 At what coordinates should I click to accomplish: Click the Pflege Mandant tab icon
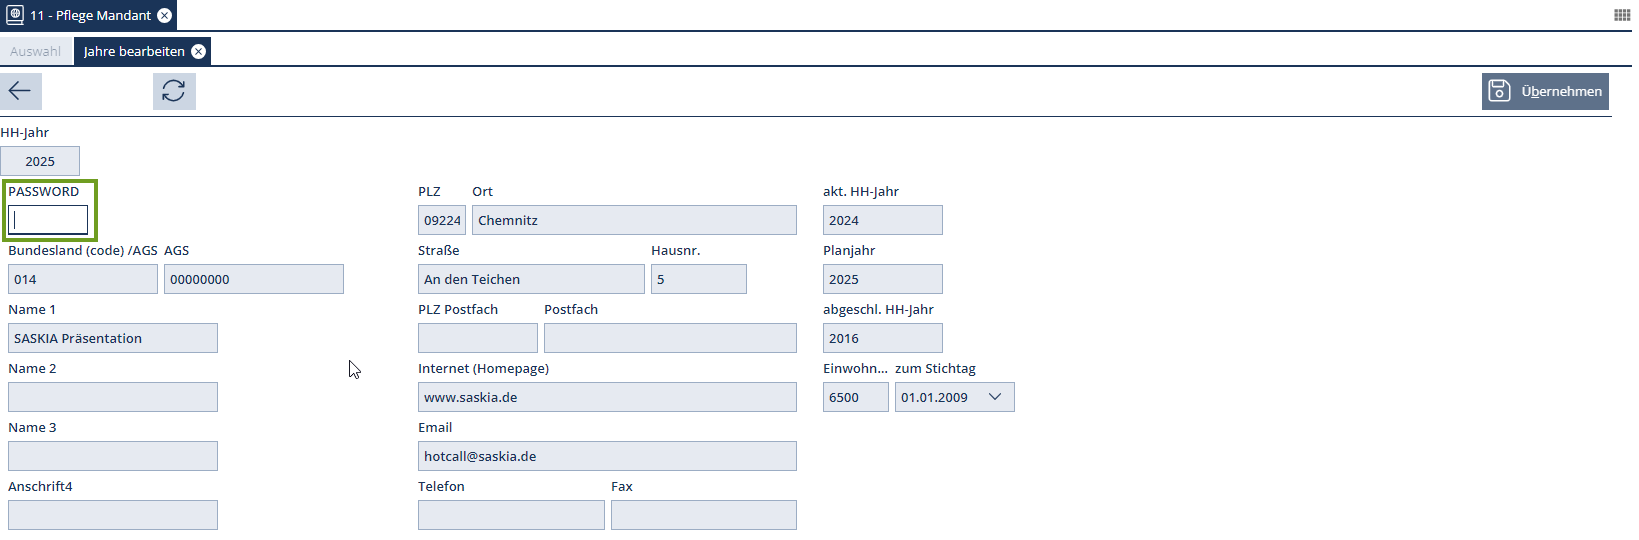(x=15, y=15)
